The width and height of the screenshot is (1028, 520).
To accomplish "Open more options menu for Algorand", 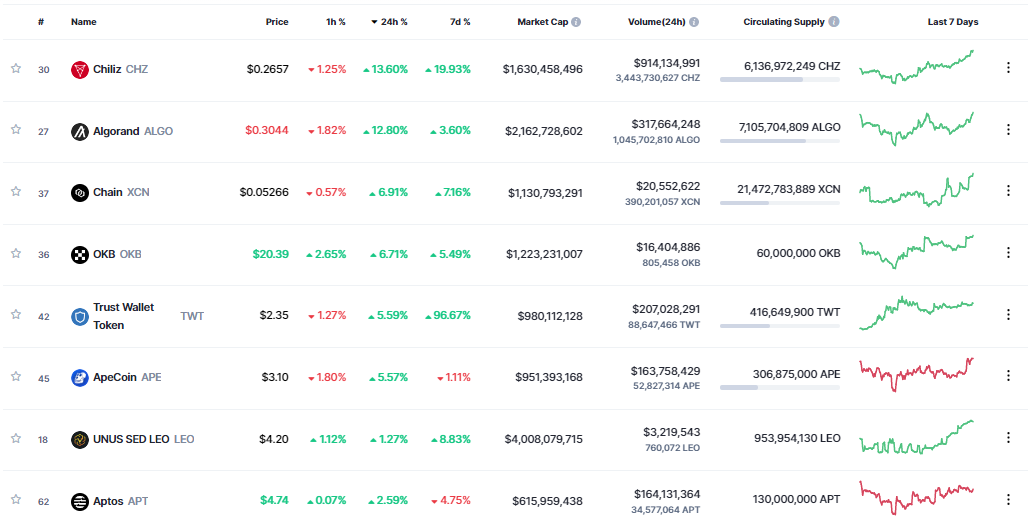I will pyautogui.click(x=1008, y=130).
